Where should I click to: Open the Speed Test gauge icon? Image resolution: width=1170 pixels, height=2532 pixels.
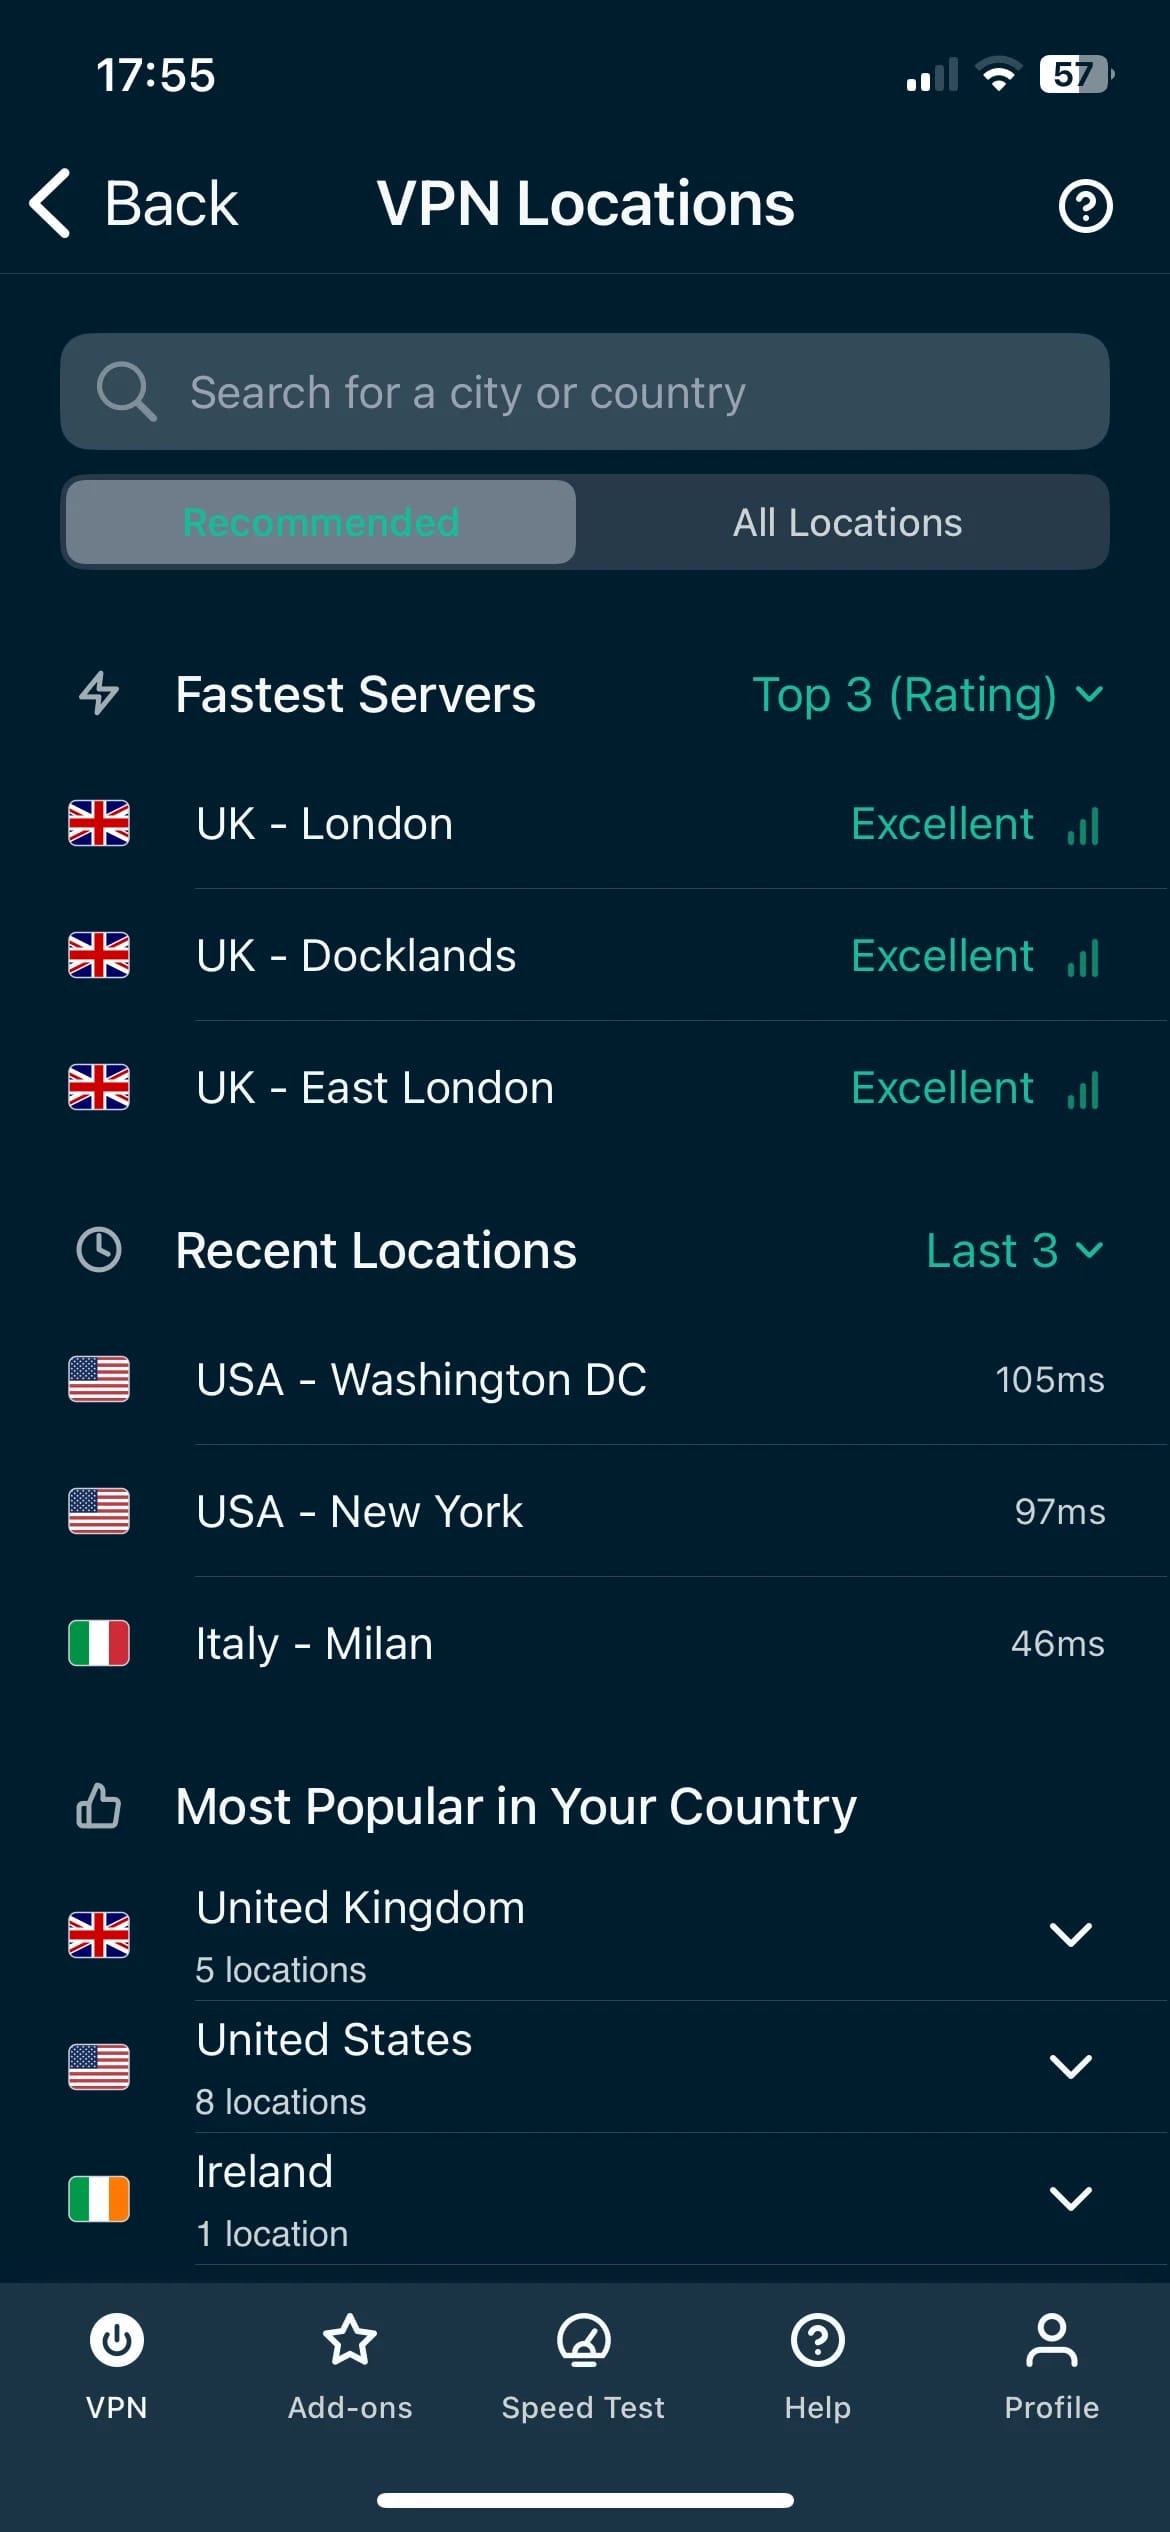583,2341
